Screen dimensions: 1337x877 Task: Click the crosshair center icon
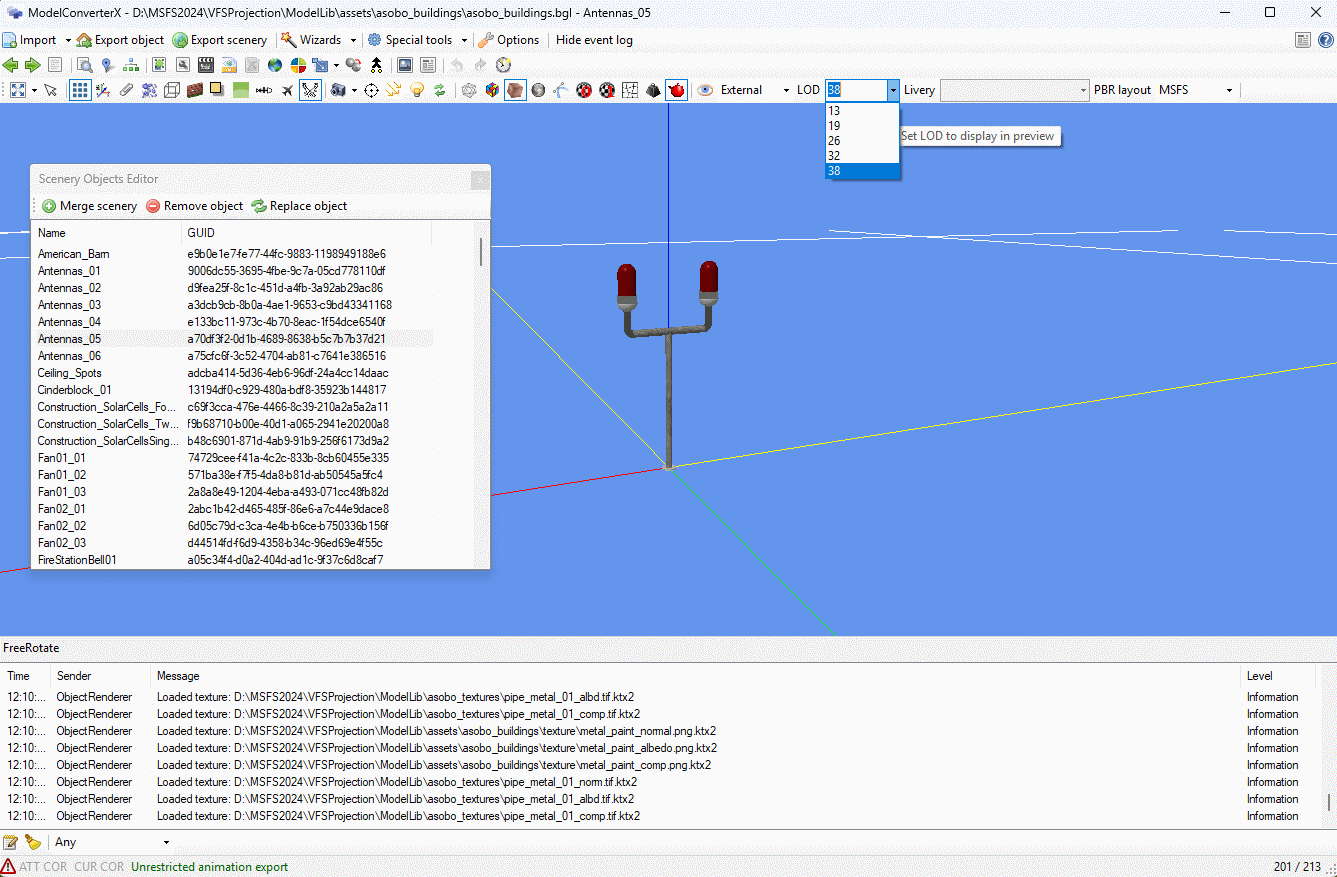(371, 90)
